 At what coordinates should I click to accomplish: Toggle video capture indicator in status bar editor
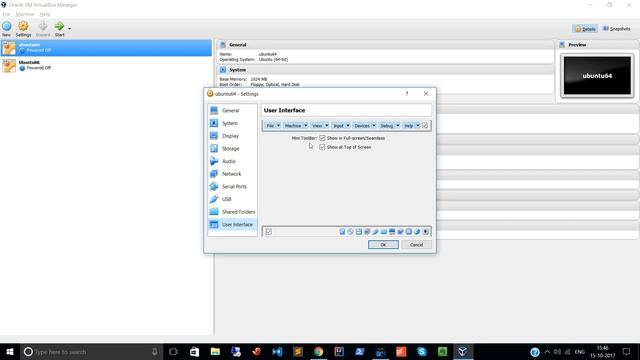point(400,232)
